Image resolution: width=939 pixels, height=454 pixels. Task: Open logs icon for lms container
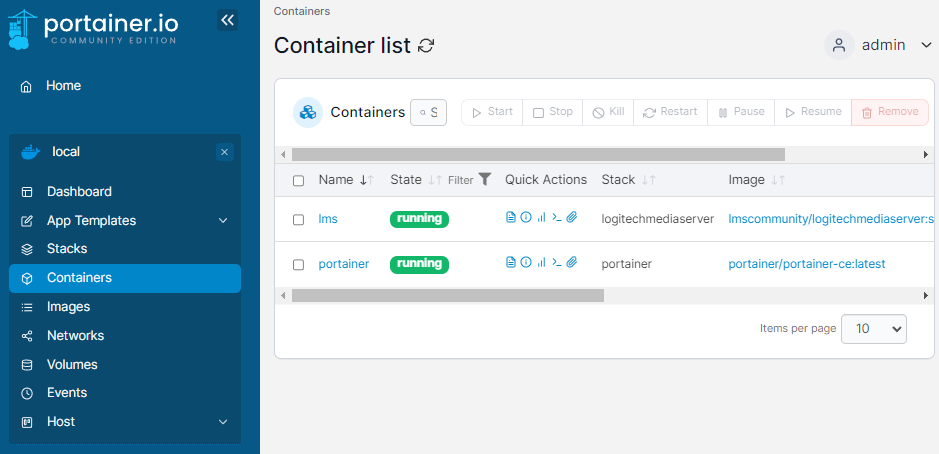tap(511, 217)
